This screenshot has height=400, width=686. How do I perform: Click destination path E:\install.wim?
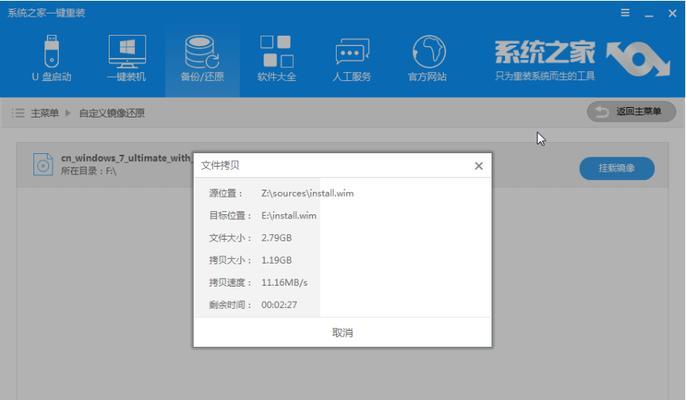point(289,216)
